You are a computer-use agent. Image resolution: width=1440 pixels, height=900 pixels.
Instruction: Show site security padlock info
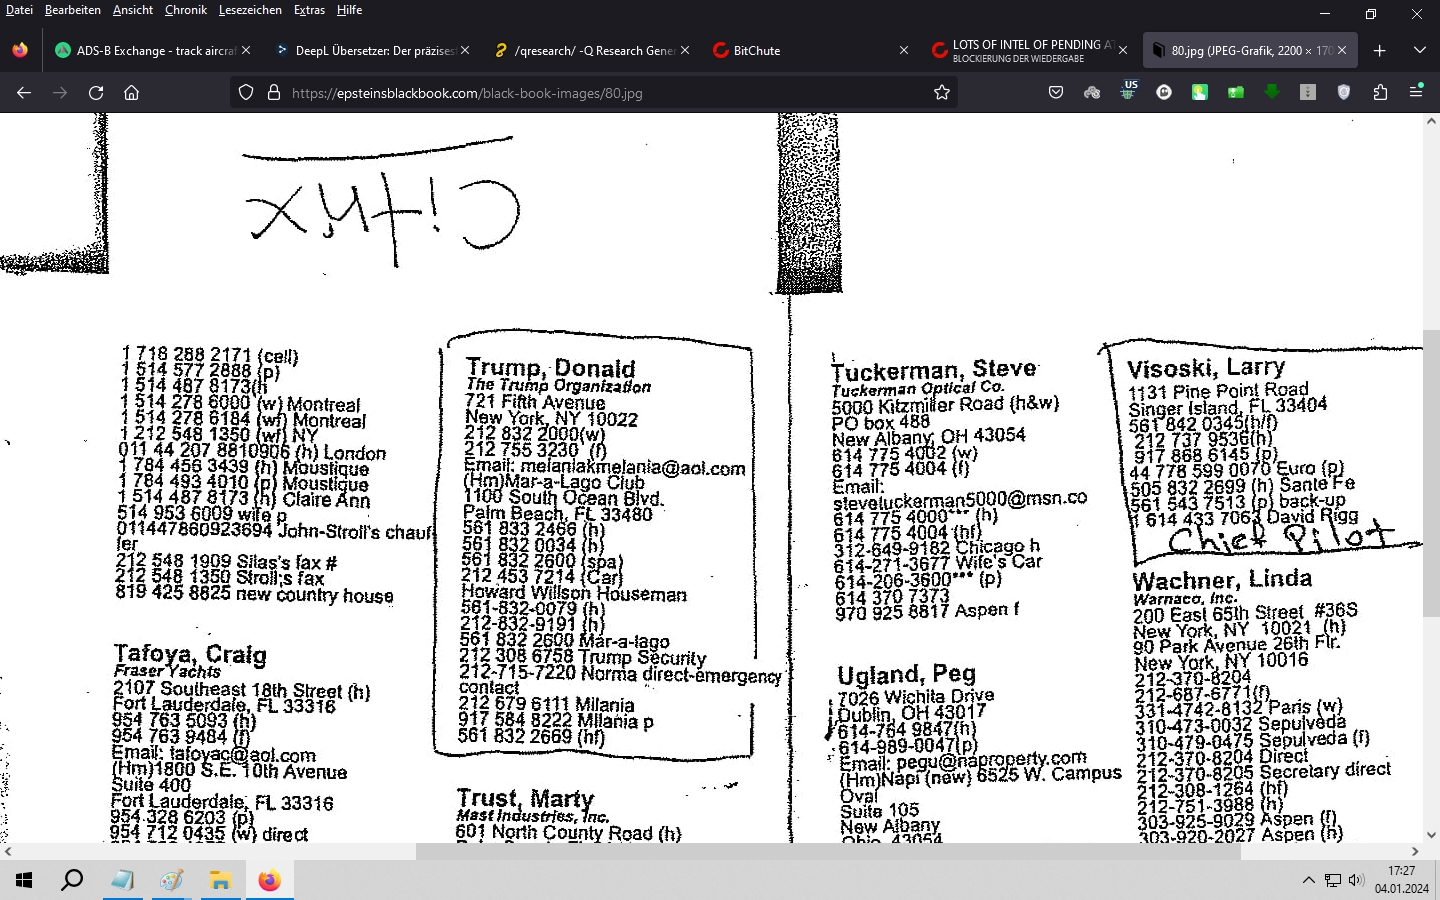coord(273,92)
